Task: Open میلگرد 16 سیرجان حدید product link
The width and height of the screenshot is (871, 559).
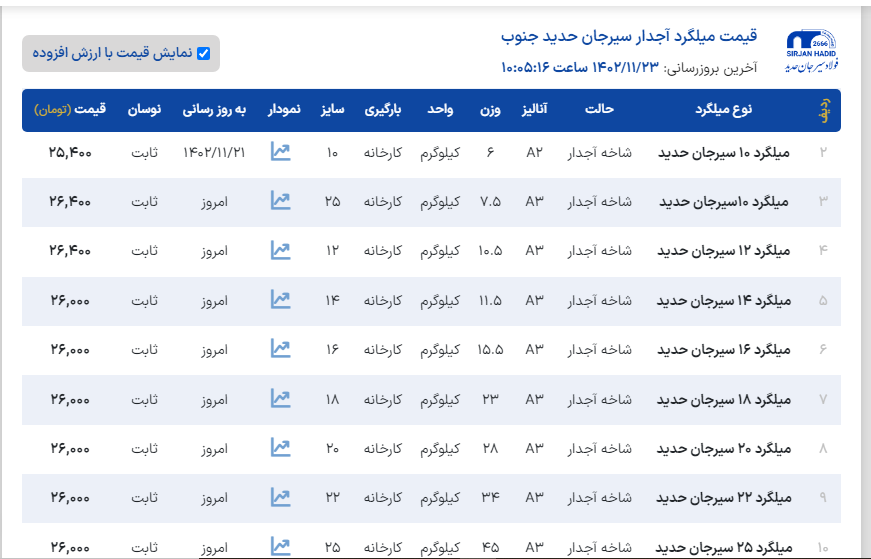Action: 723,350
